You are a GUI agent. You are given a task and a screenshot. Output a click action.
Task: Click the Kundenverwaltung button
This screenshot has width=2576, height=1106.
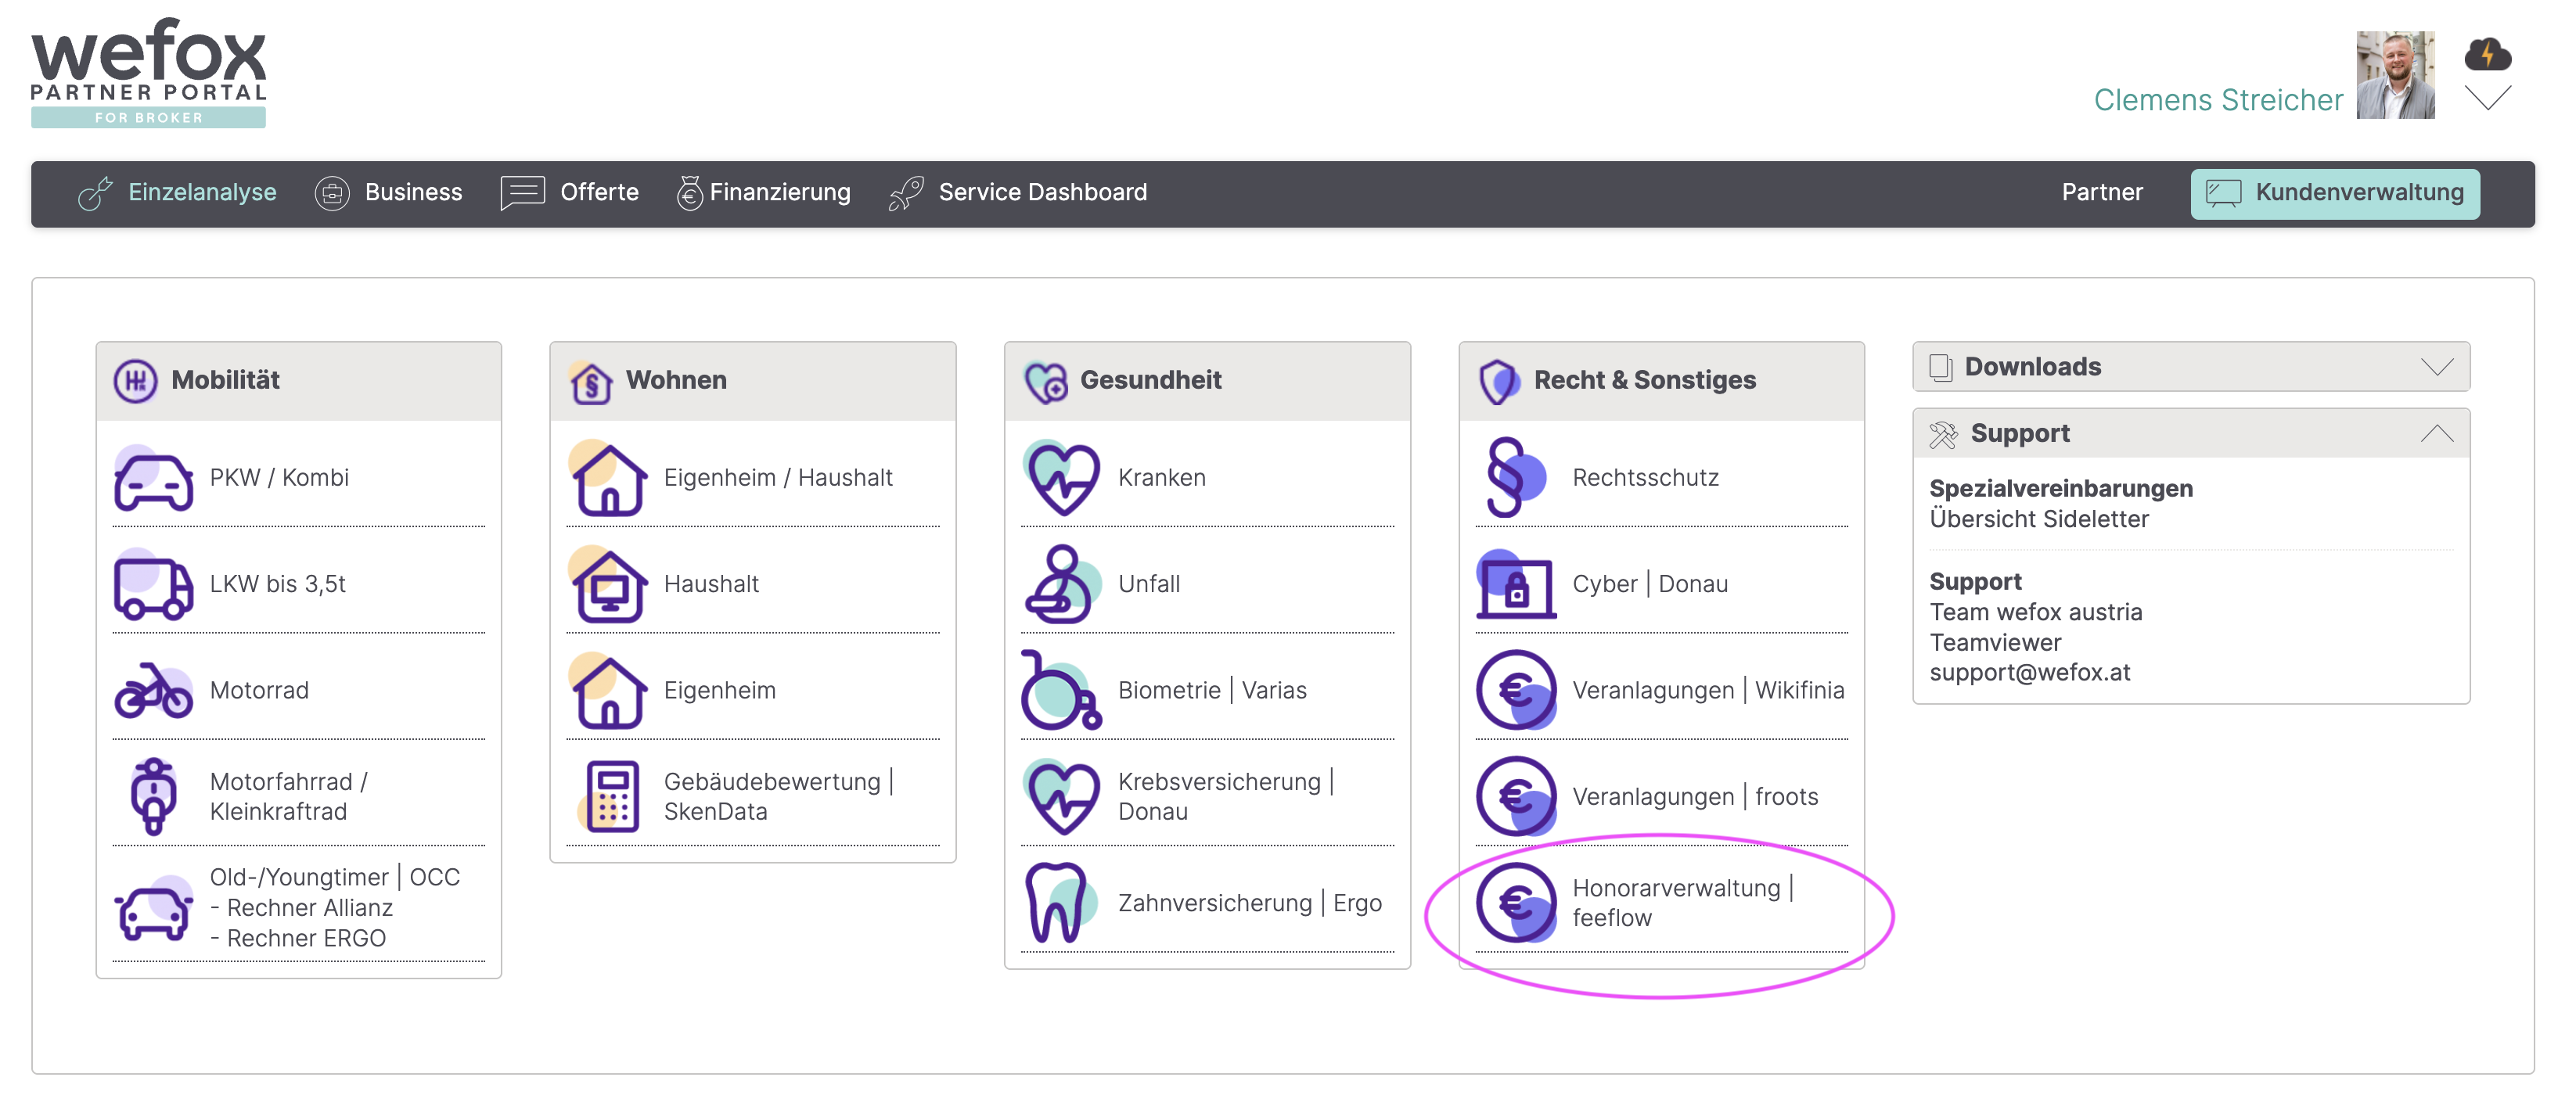2334,193
